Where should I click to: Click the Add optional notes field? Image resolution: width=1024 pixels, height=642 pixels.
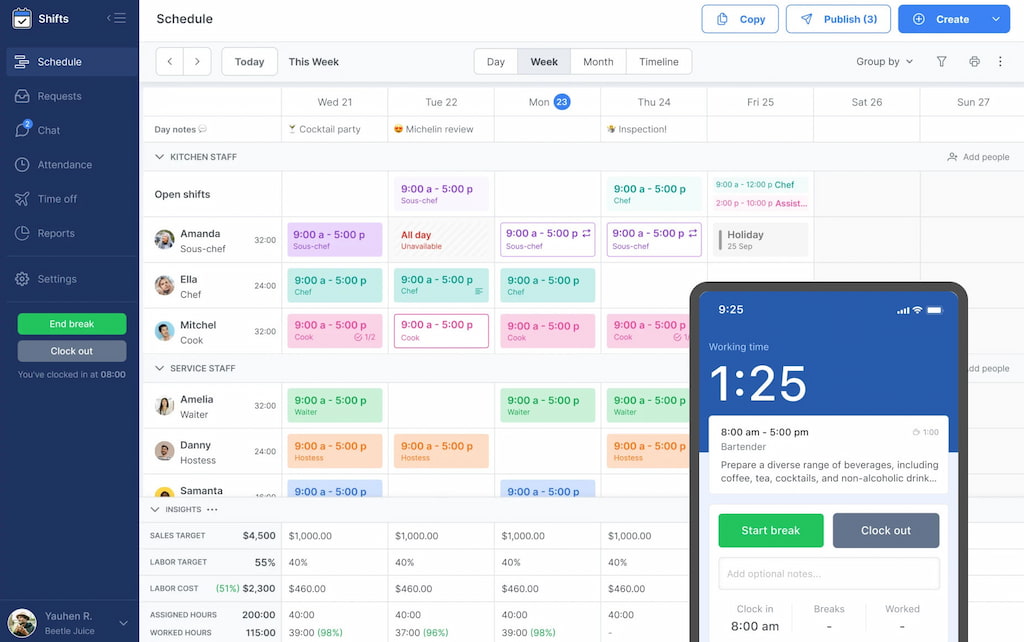point(828,573)
